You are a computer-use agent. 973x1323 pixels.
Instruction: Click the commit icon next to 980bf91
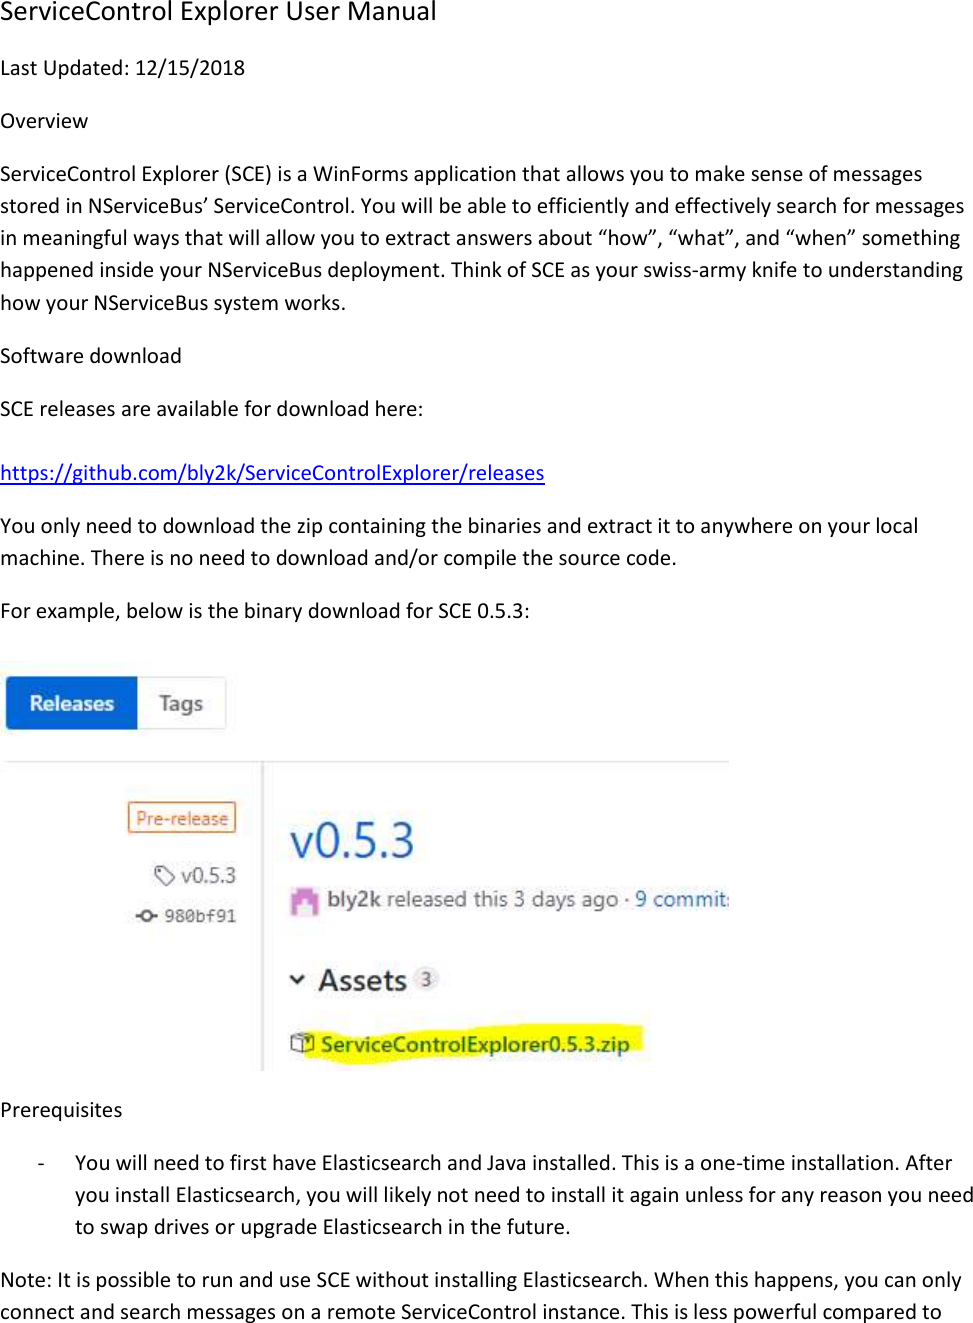coord(145,916)
